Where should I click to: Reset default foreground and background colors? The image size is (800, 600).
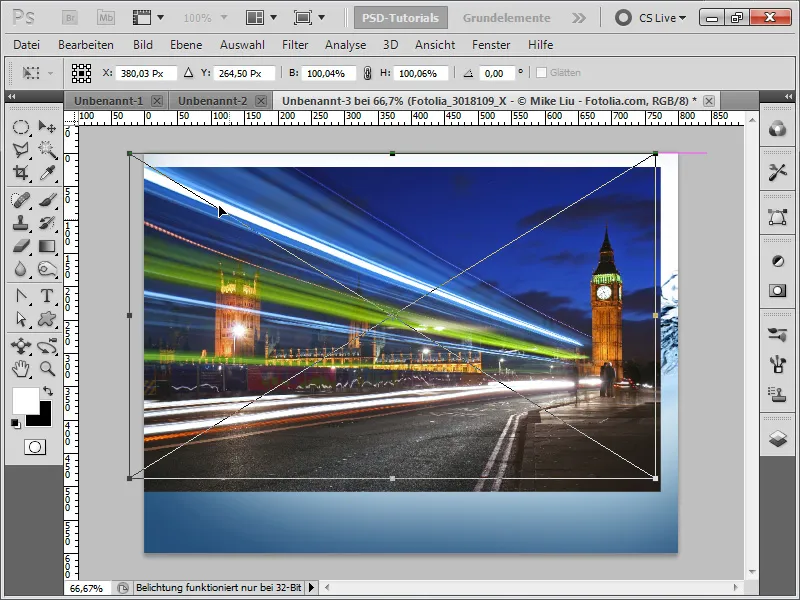point(15,423)
